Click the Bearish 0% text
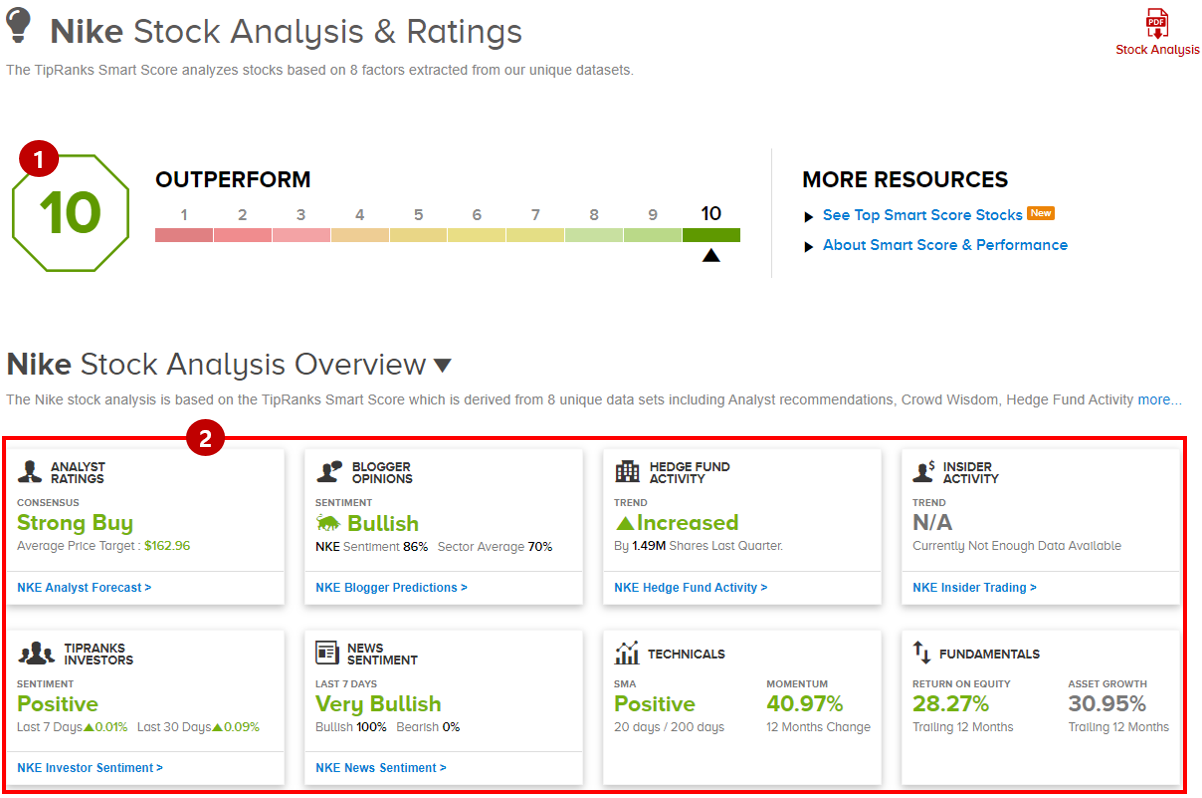This screenshot has width=1202, height=798. 428,727
